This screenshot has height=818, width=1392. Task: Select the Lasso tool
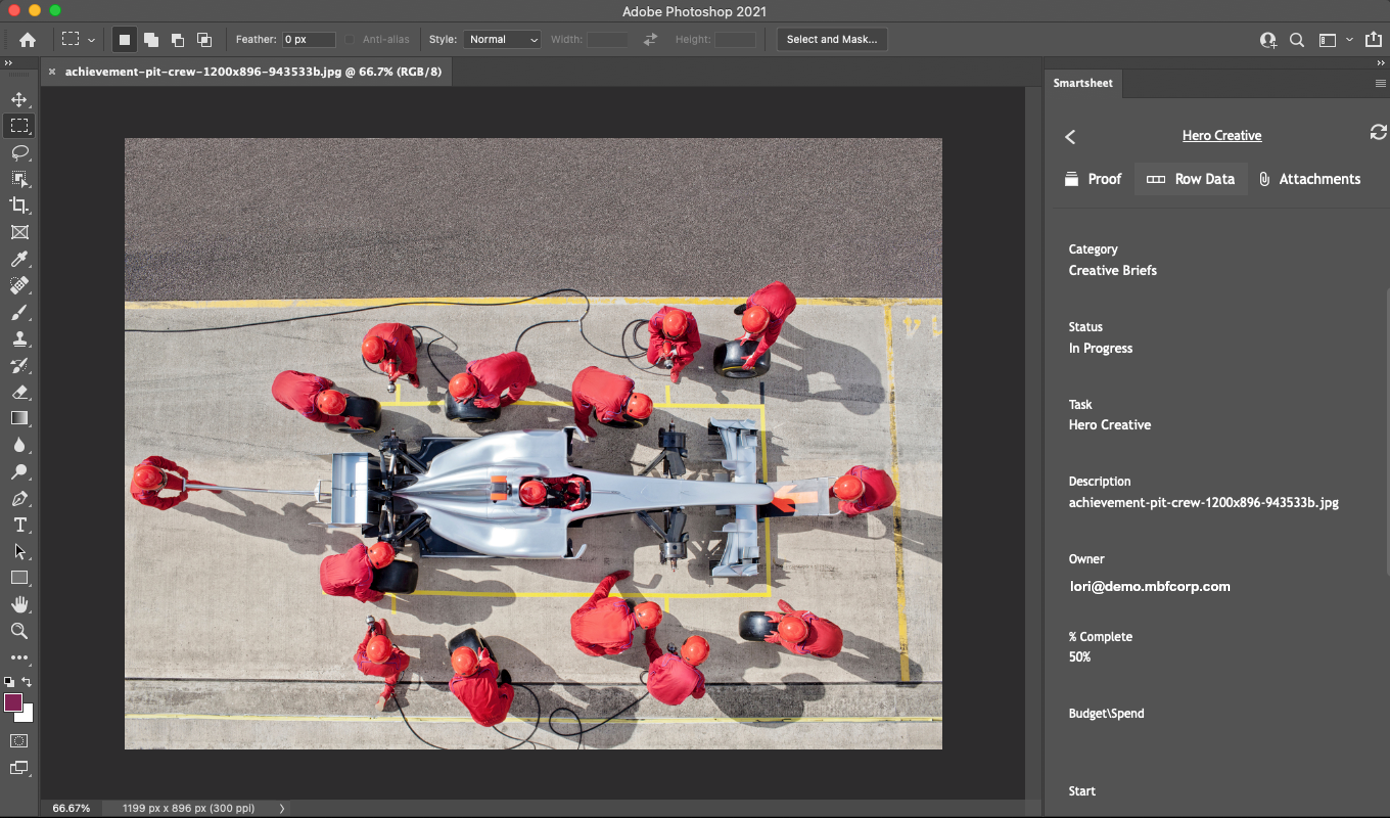(19, 152)
